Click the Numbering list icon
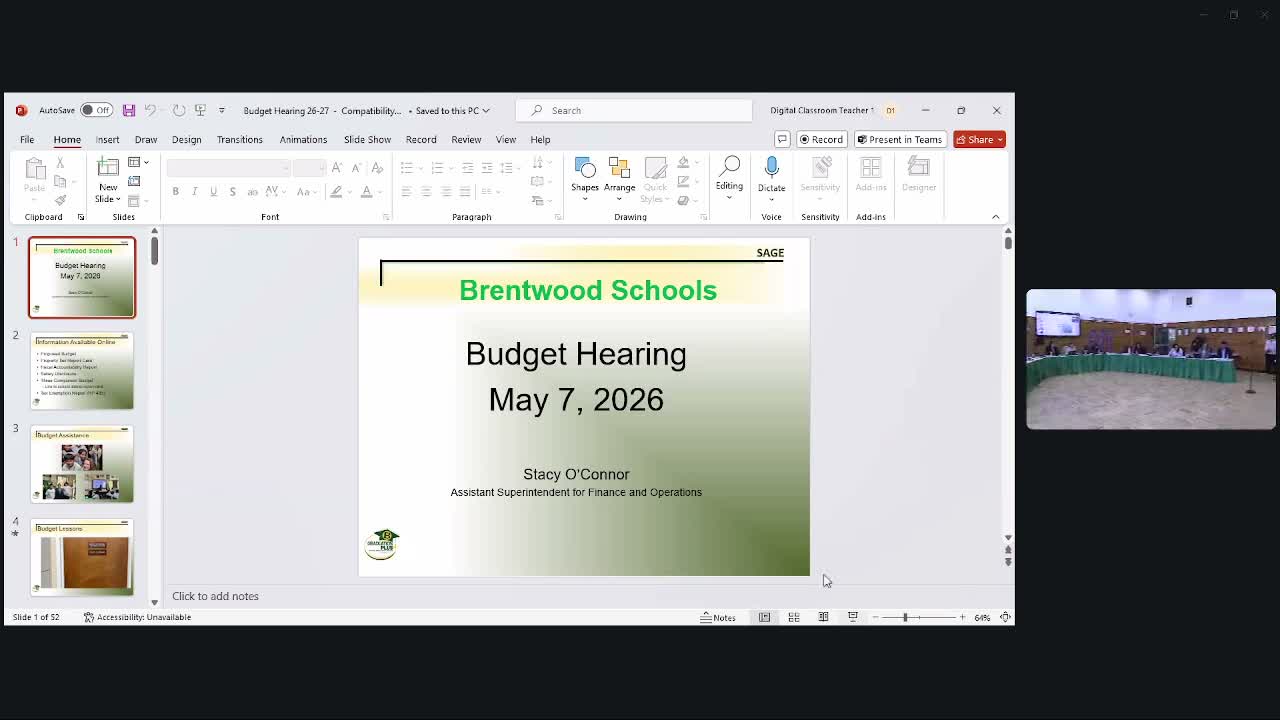The image size is (1280, 720). [436, 167]
